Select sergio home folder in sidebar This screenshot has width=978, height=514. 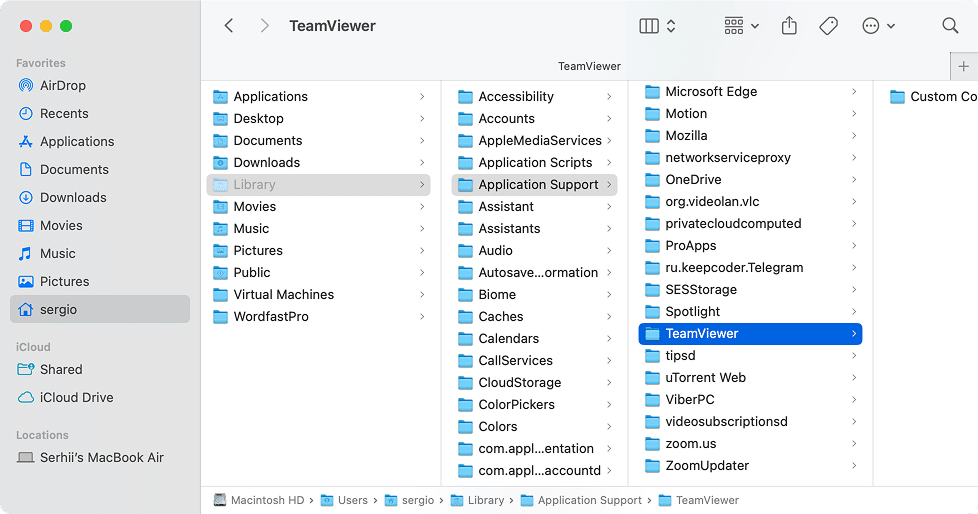point(100,309)
